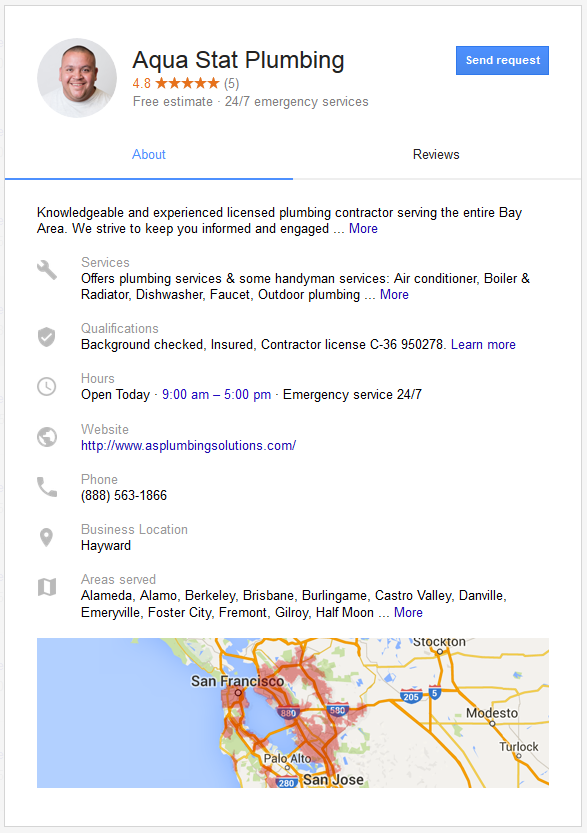Click the shield Qualifications checkmark icon
This screenshot has width=587, height=833.
pos(47,337)
